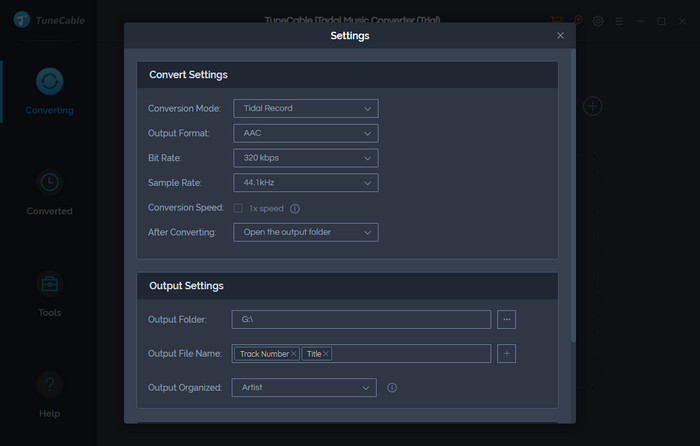The image size is (700, 446).
Task: Click the Settings dialog scrollbar
Action: pos(573,196)
